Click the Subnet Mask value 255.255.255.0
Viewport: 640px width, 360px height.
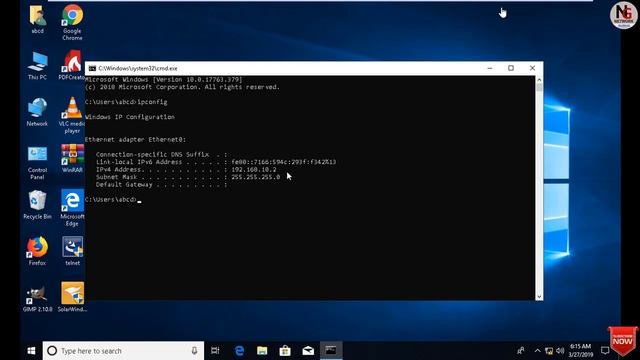[x=256, y=177]
